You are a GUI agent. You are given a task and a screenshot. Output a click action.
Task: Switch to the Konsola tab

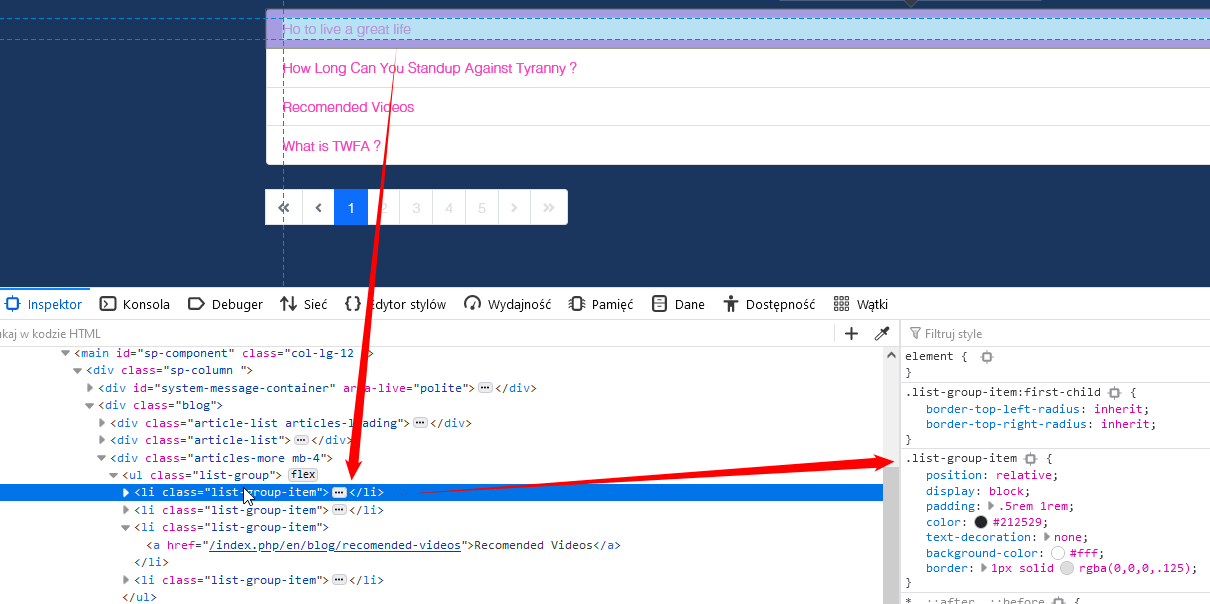click(x=135, y=304)
